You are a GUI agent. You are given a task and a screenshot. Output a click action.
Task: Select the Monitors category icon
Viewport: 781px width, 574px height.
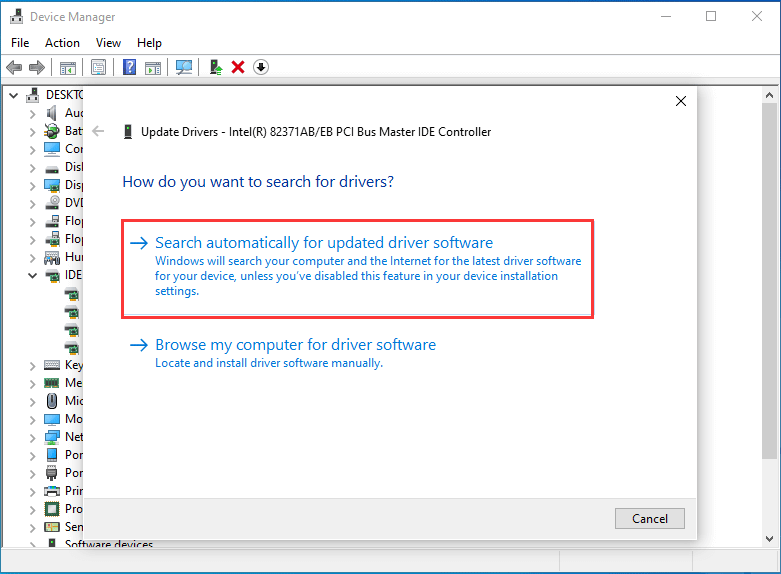[52, 419]
